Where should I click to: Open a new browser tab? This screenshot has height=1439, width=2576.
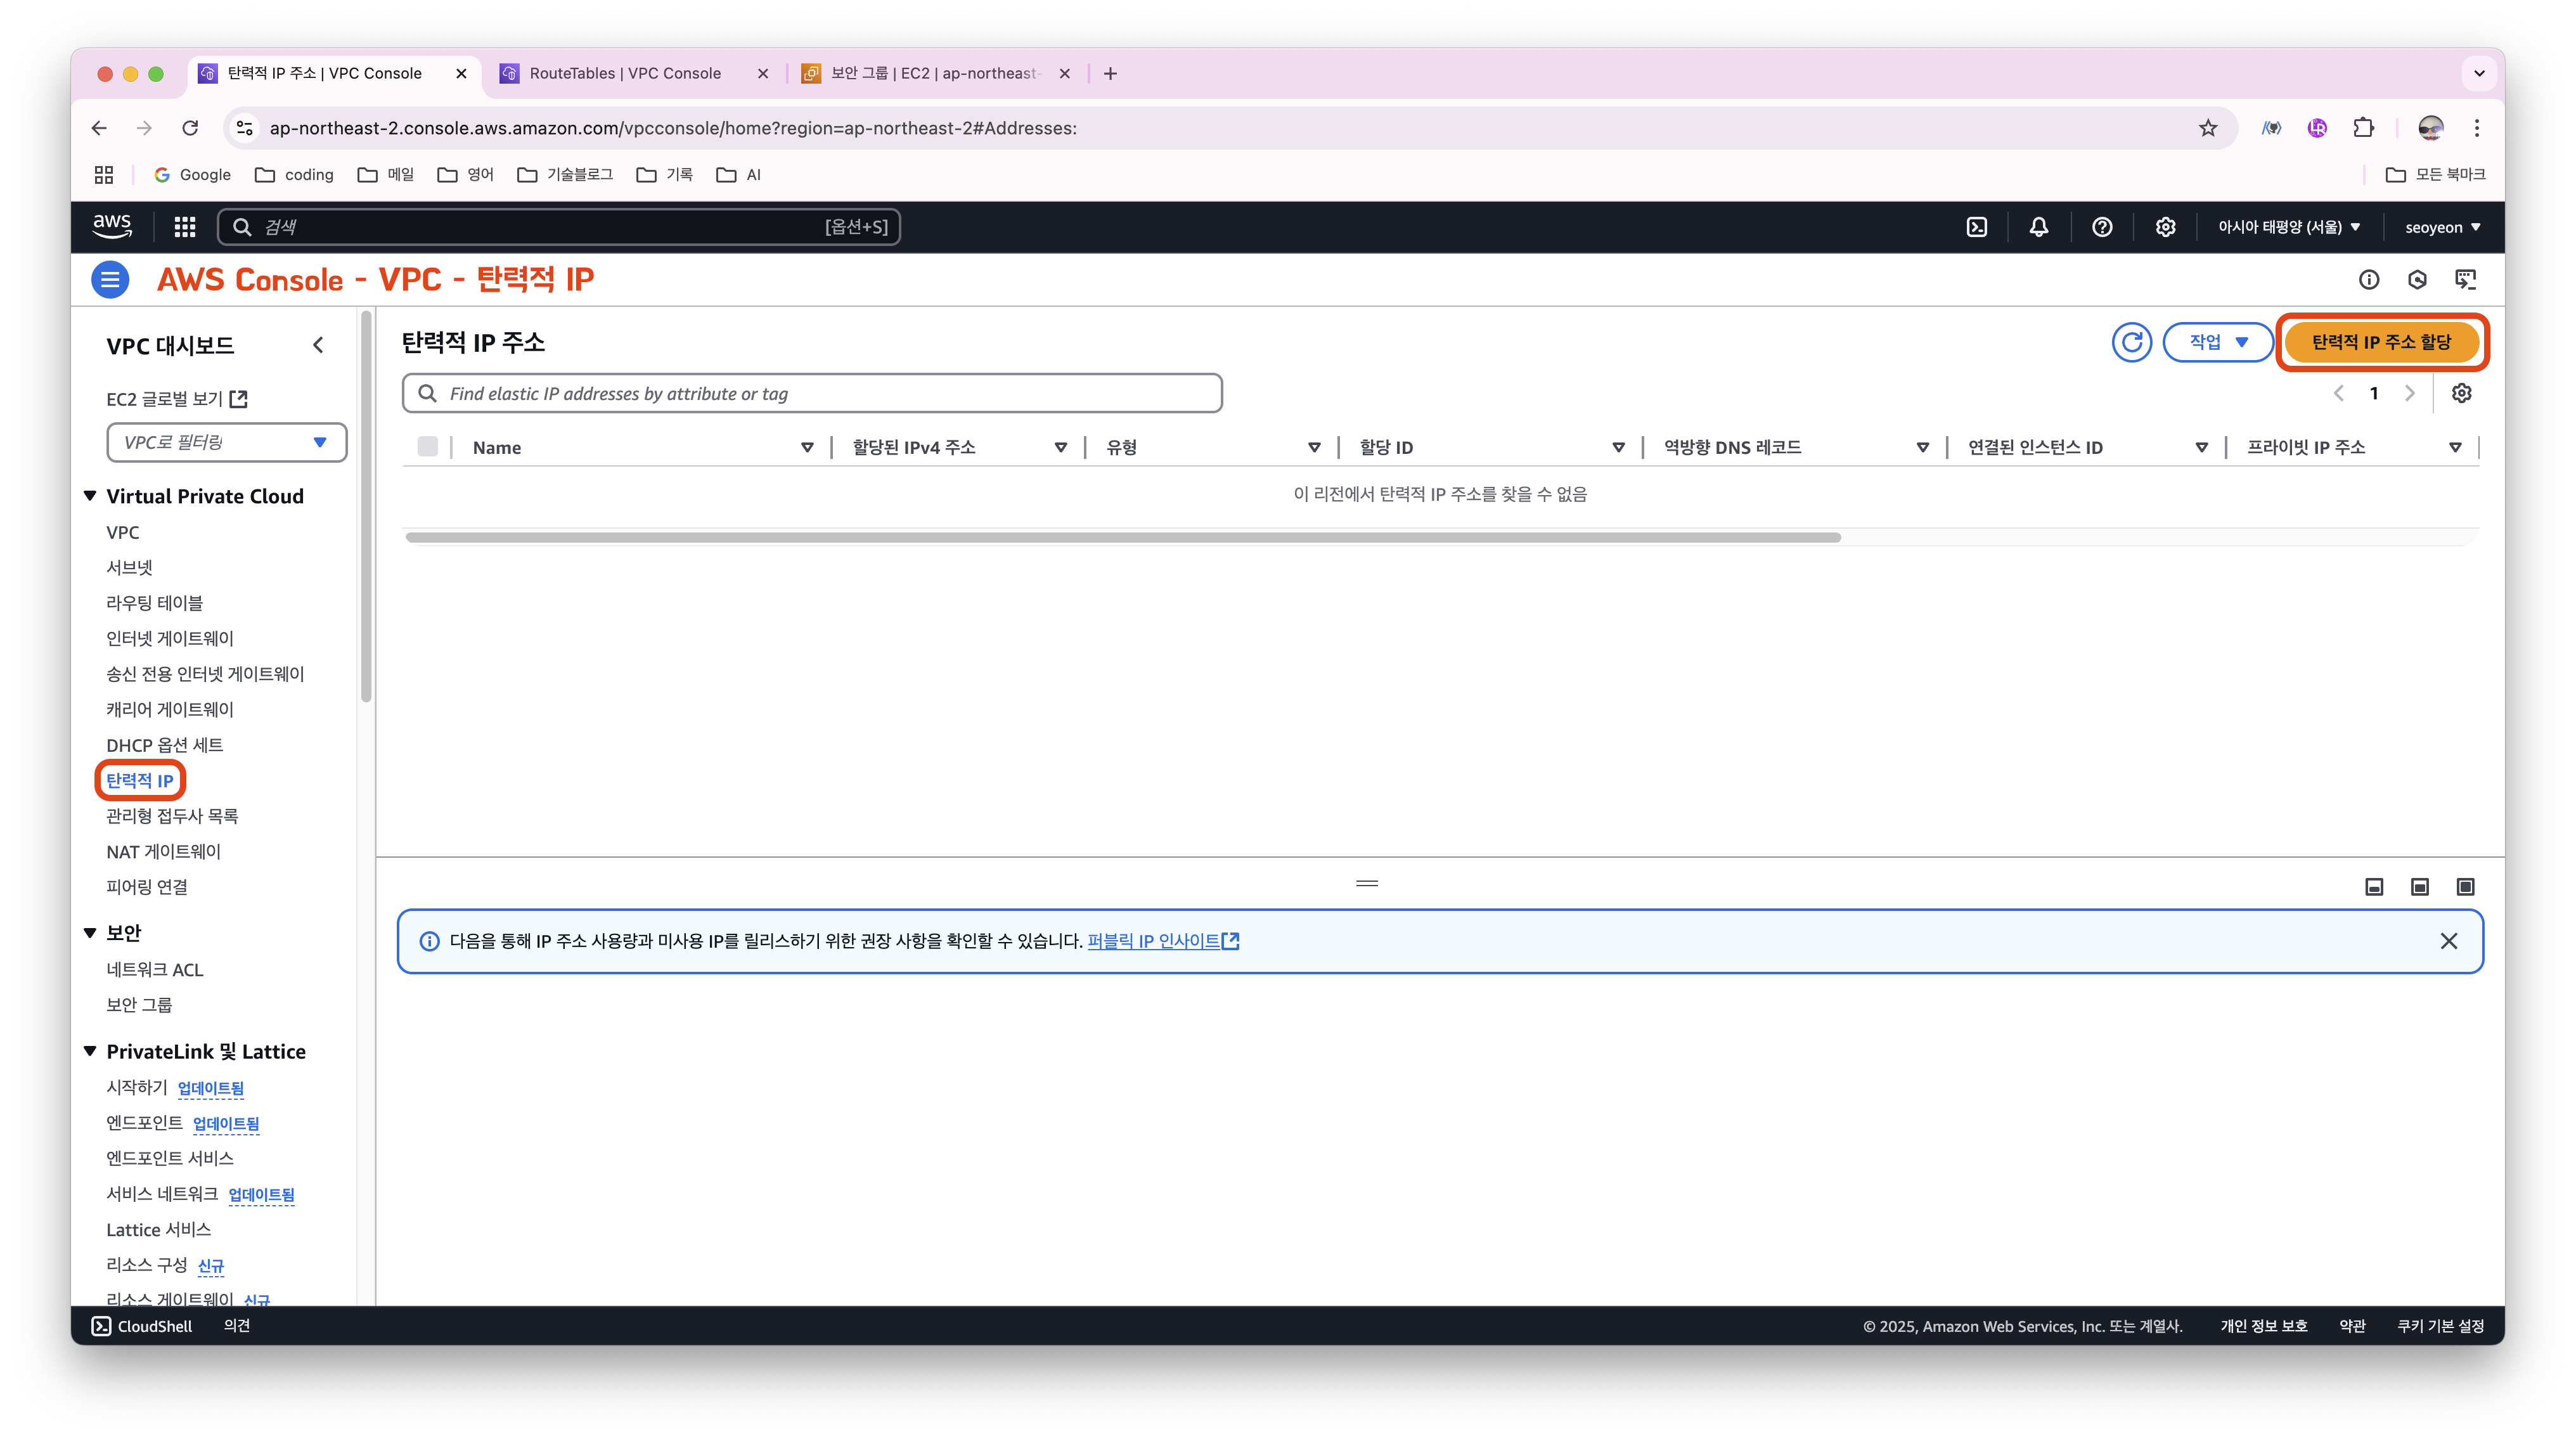coord(1110,73)
